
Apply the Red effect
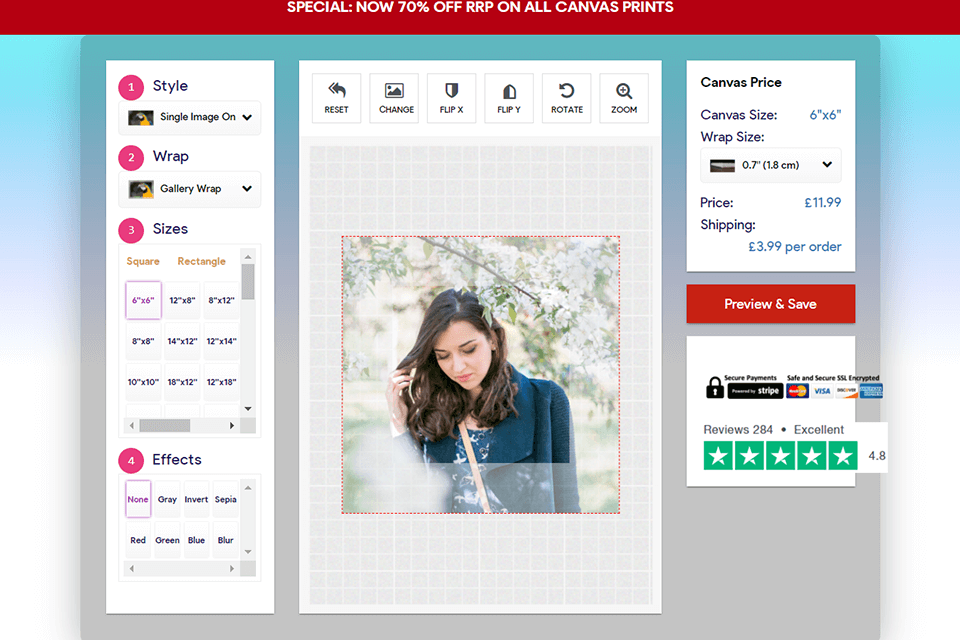click(x=138, y=540)
